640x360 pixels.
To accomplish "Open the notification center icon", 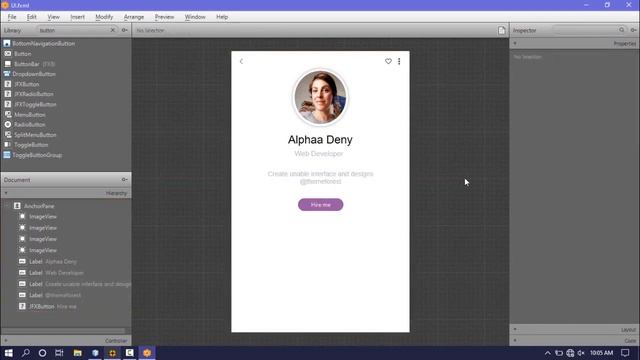I will [x=625, y=353].
